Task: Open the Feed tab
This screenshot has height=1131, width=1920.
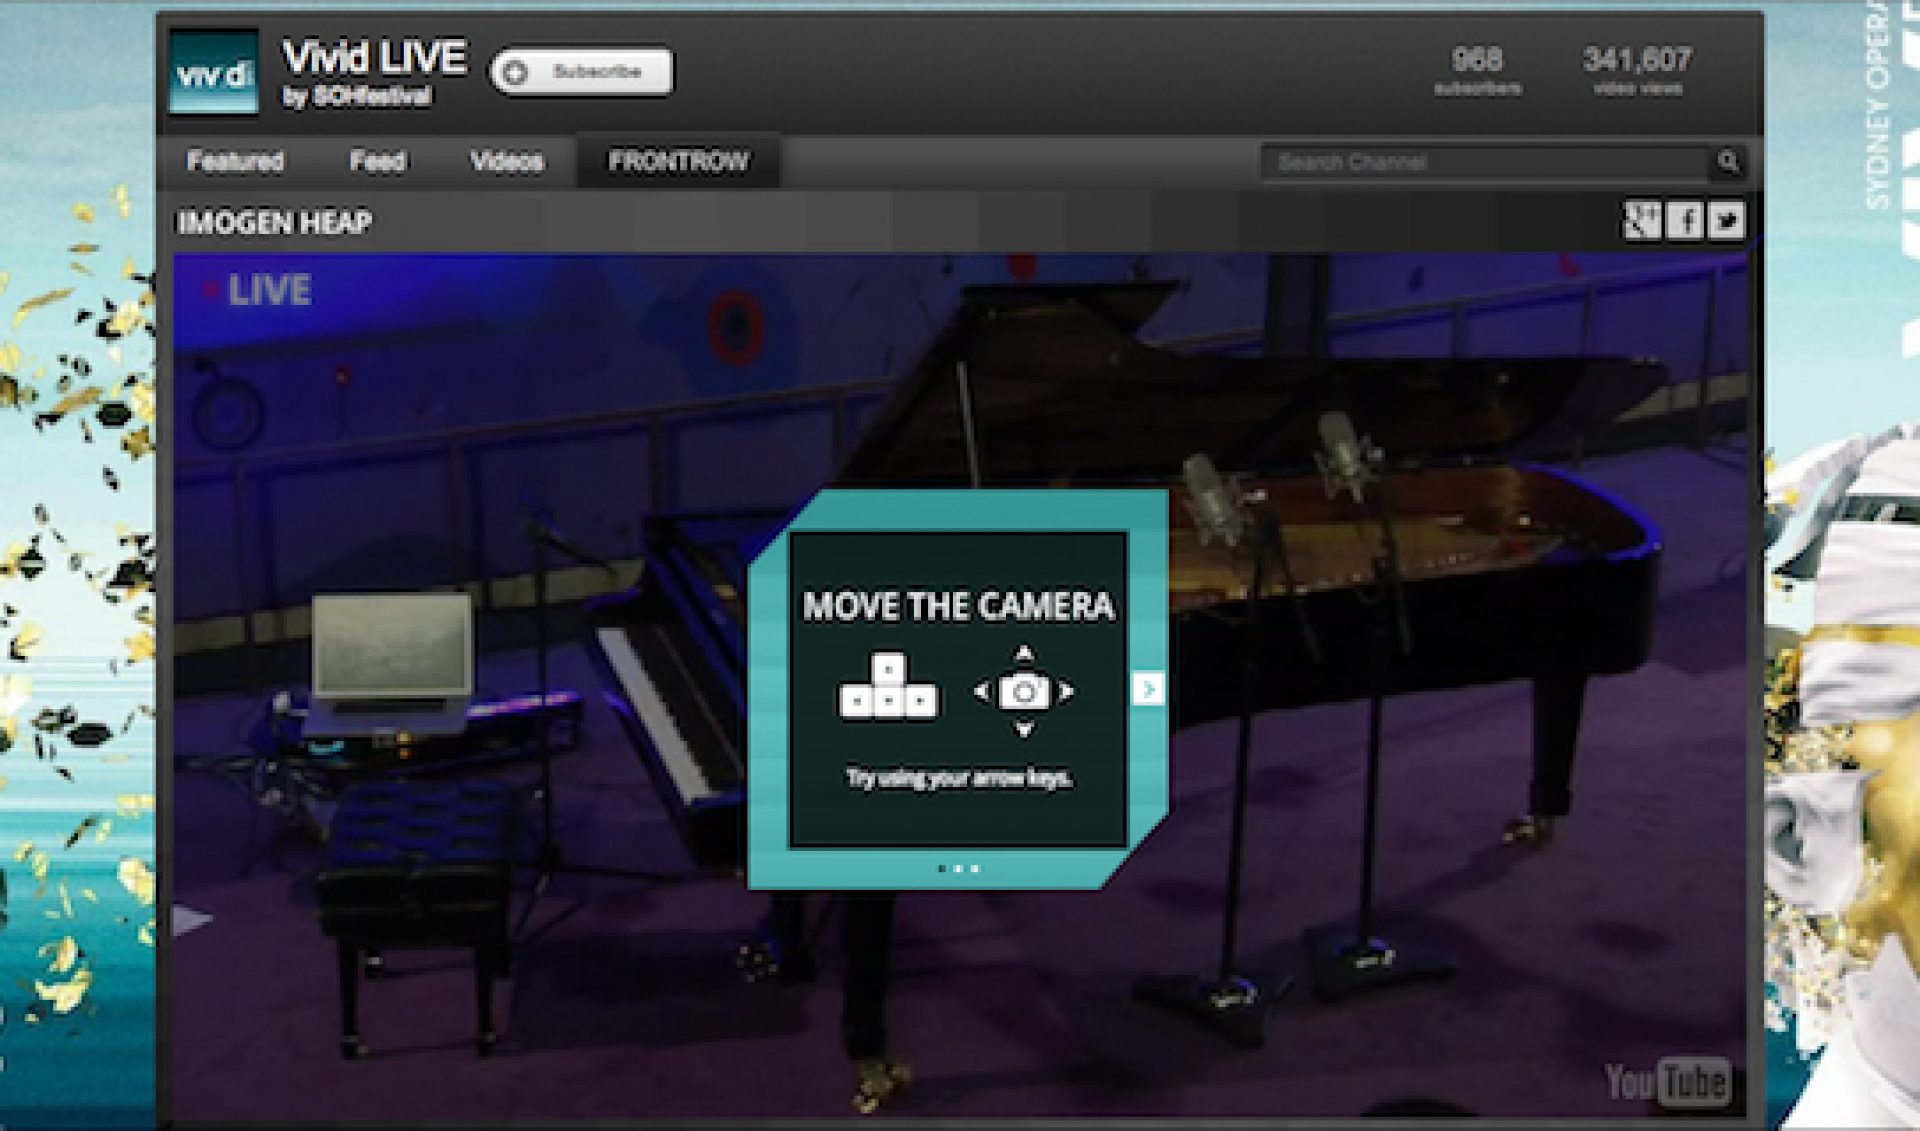Action: click(377, 161)
